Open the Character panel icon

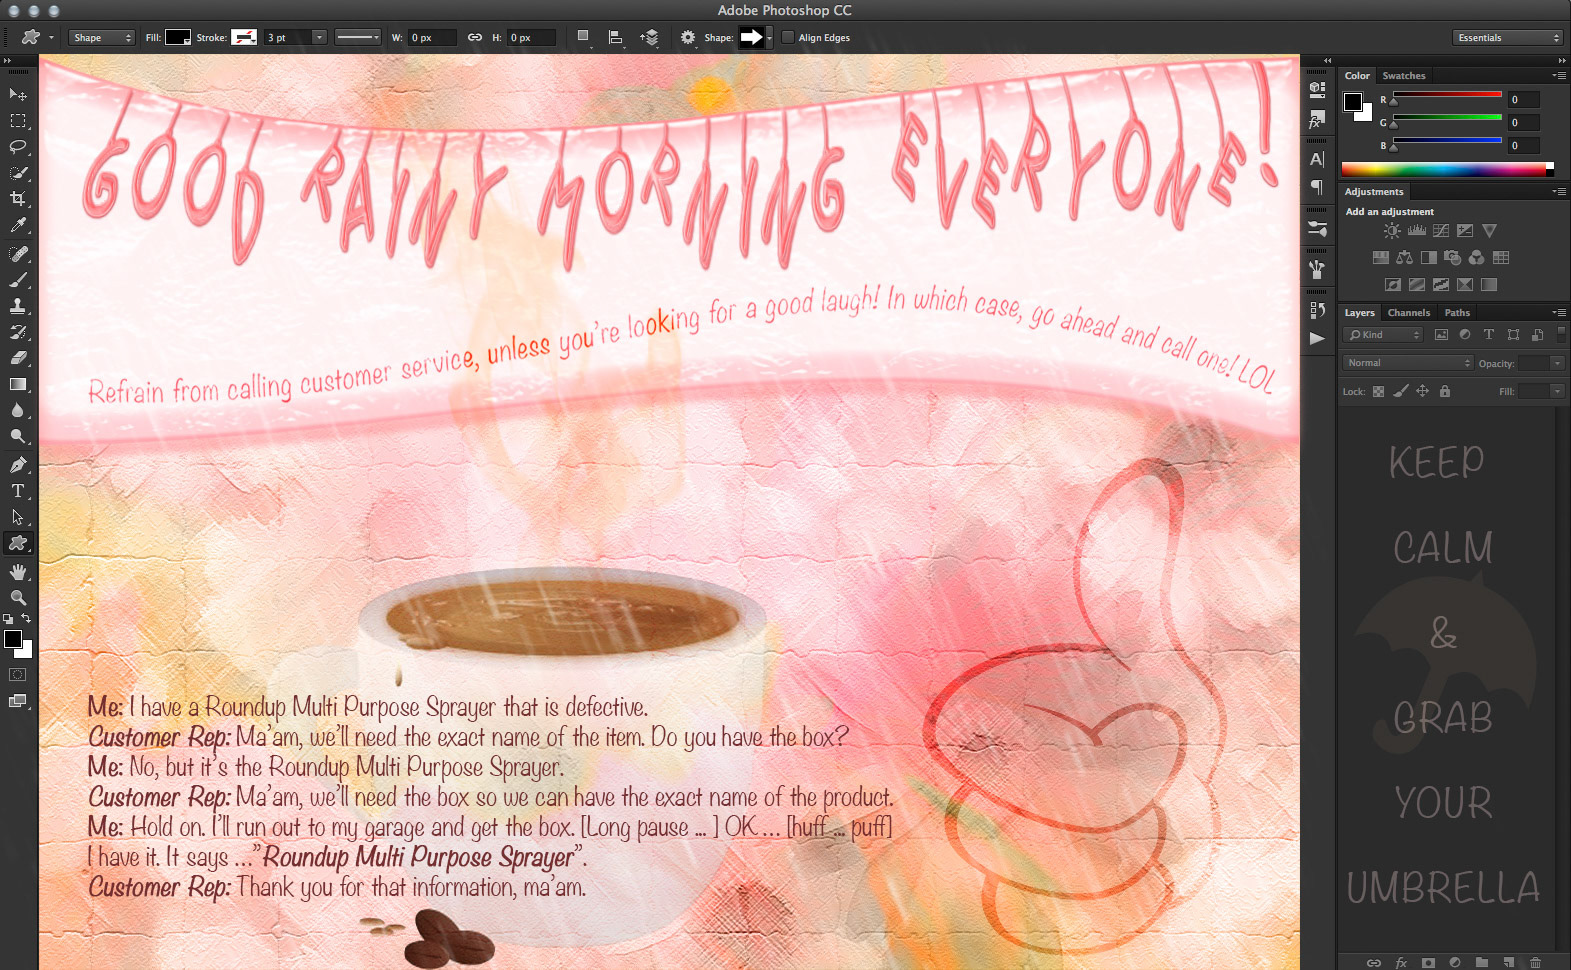[x=1317, y=159]
